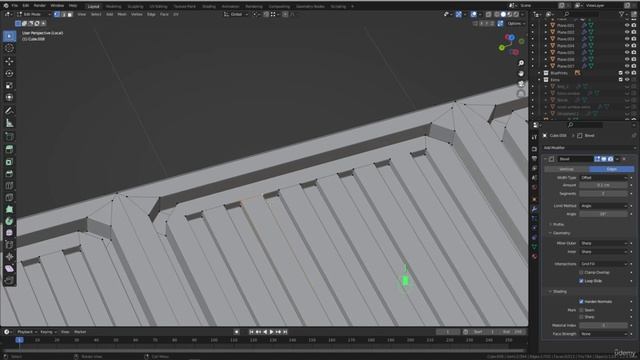This screenshot has height=360, width=640.
Task: Enable Mark Seam checkbox
Action: tap(581, 310)
